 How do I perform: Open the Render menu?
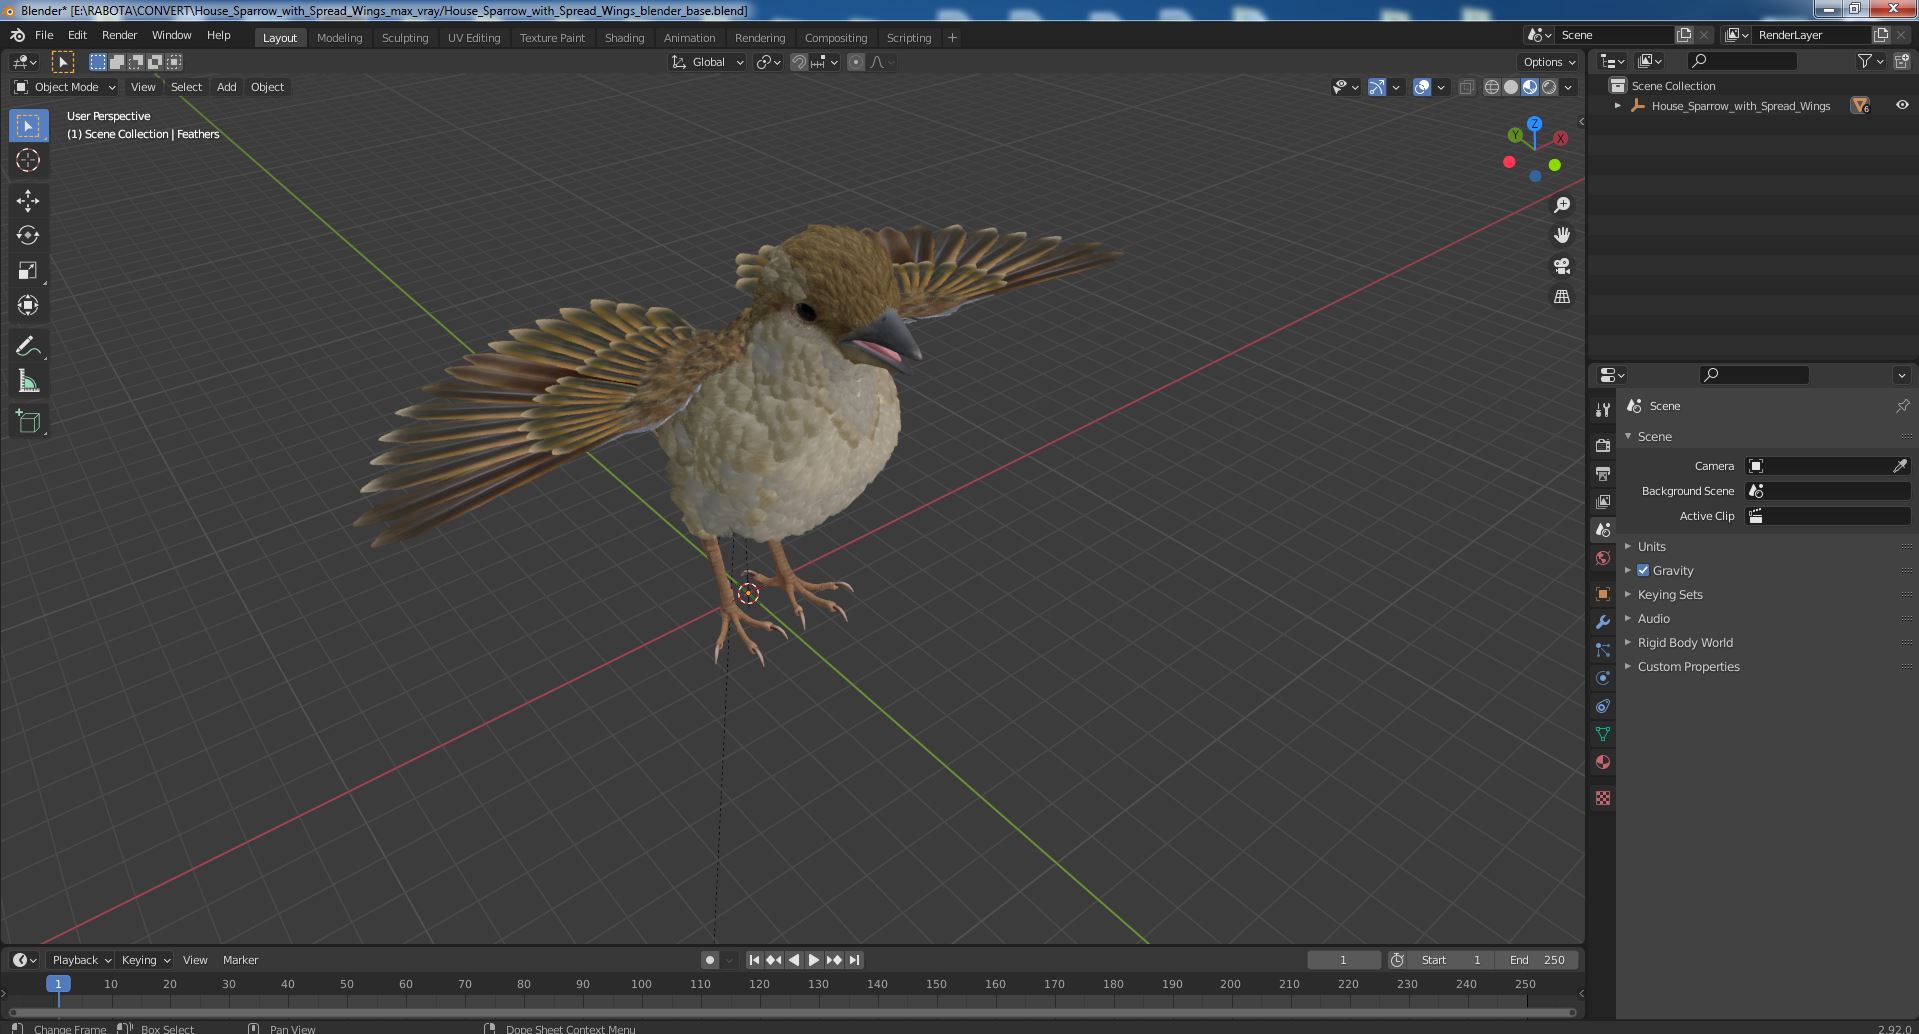click(119, 35)
